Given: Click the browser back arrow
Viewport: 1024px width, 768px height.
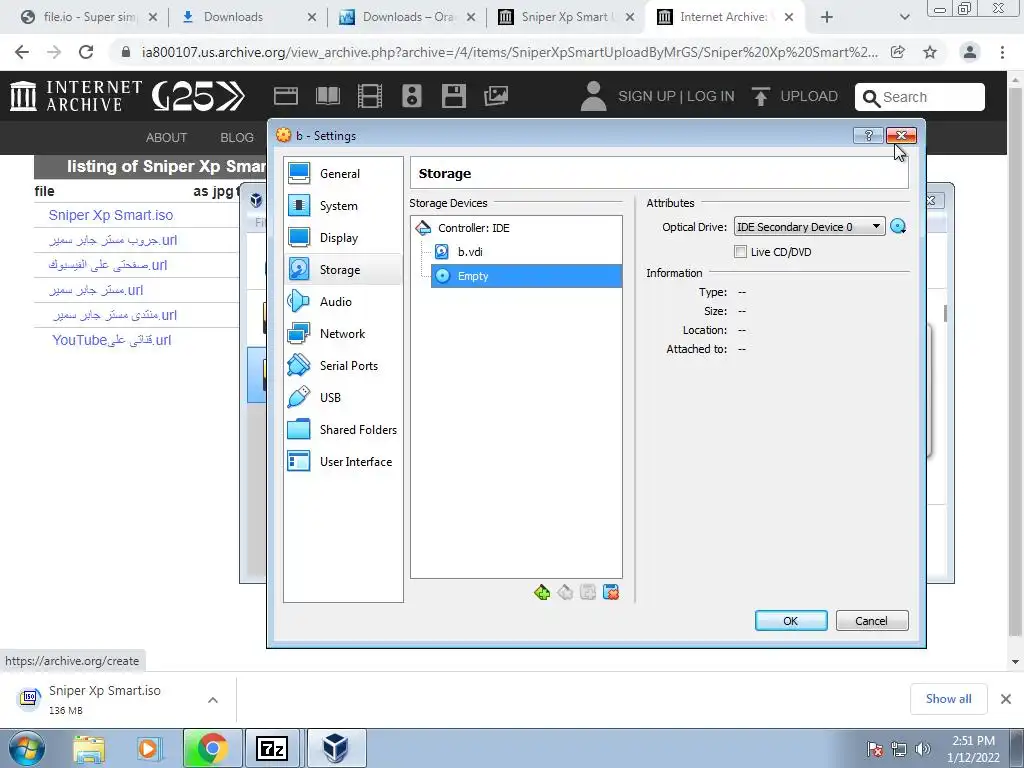Looking at the screenshot, I should [x=22, y=52].
